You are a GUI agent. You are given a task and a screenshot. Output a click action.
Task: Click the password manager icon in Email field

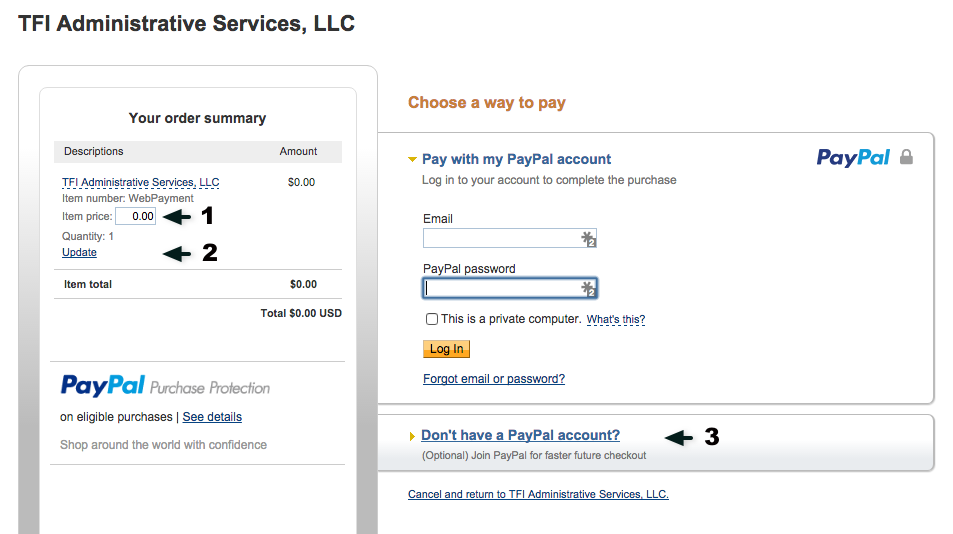[x=588, y=239]
